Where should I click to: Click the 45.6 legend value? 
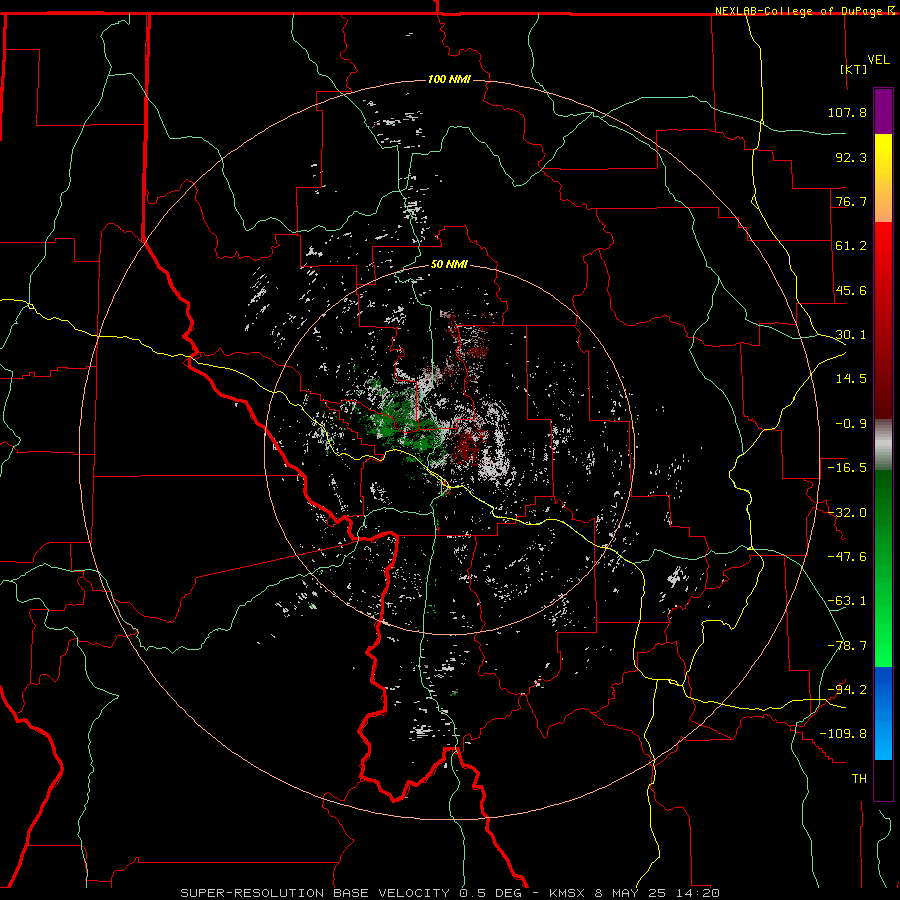click(851, 290)
